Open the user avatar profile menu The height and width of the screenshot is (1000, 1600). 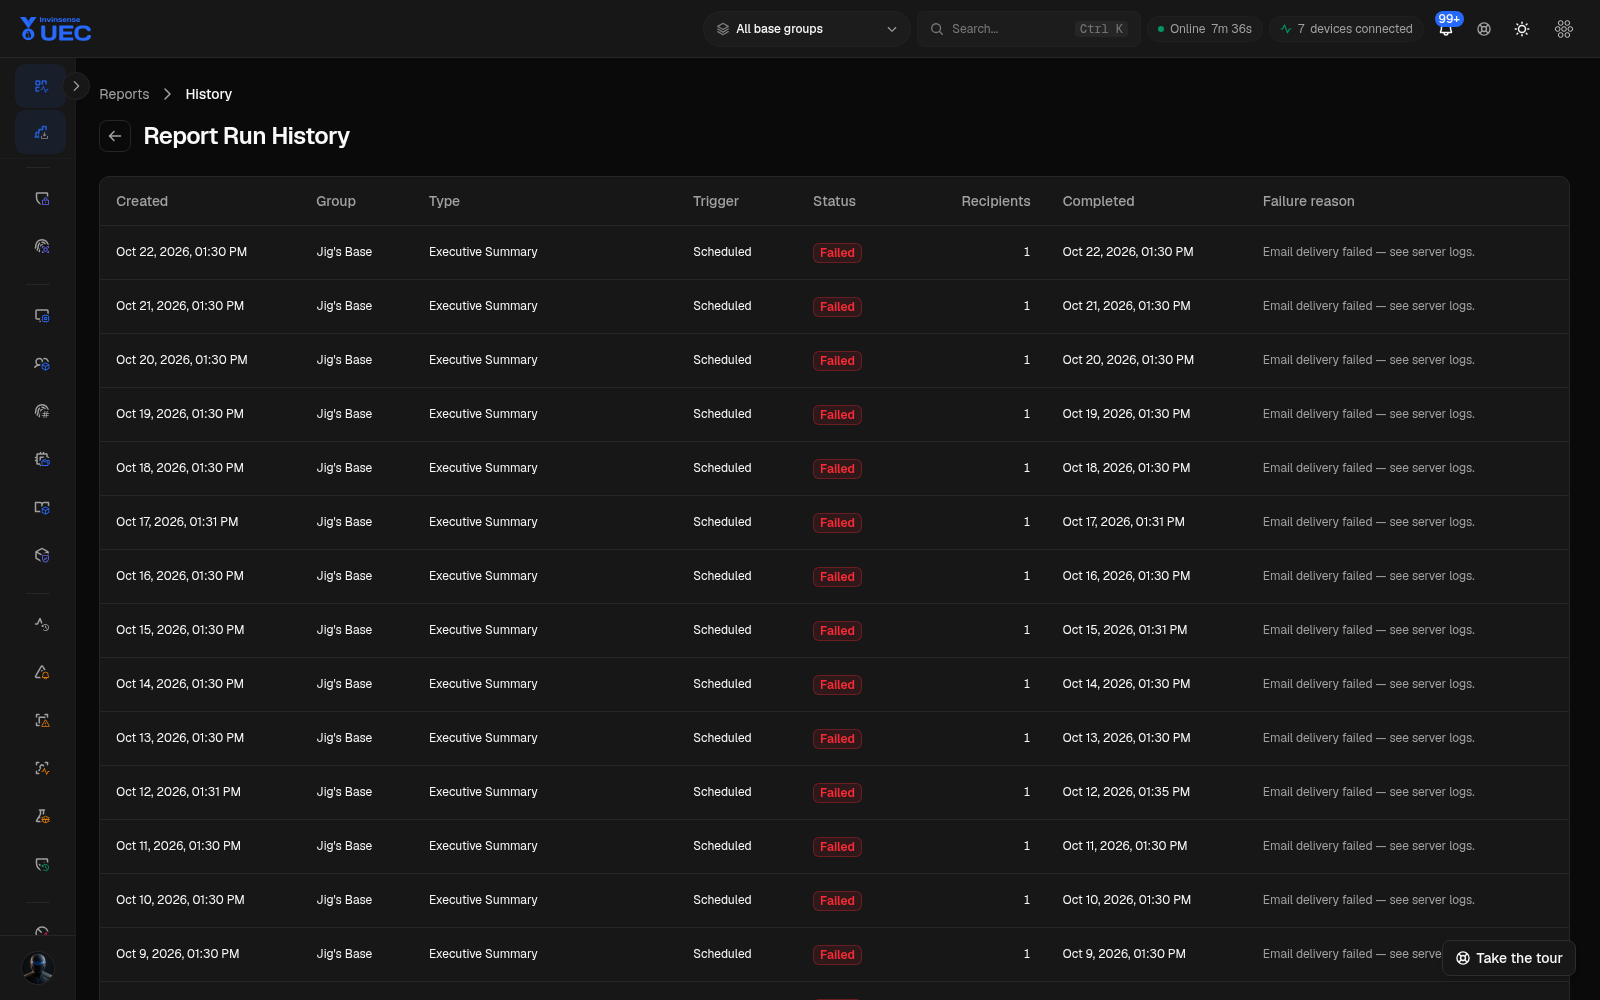(x=38, y=967)
